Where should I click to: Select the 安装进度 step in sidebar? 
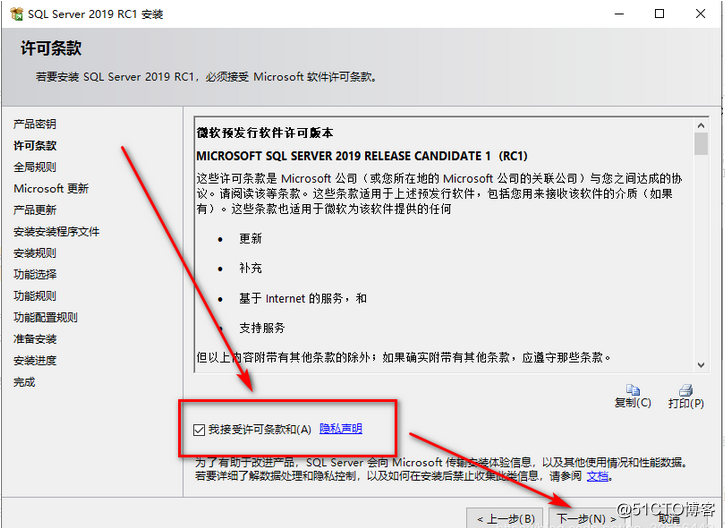35,361
